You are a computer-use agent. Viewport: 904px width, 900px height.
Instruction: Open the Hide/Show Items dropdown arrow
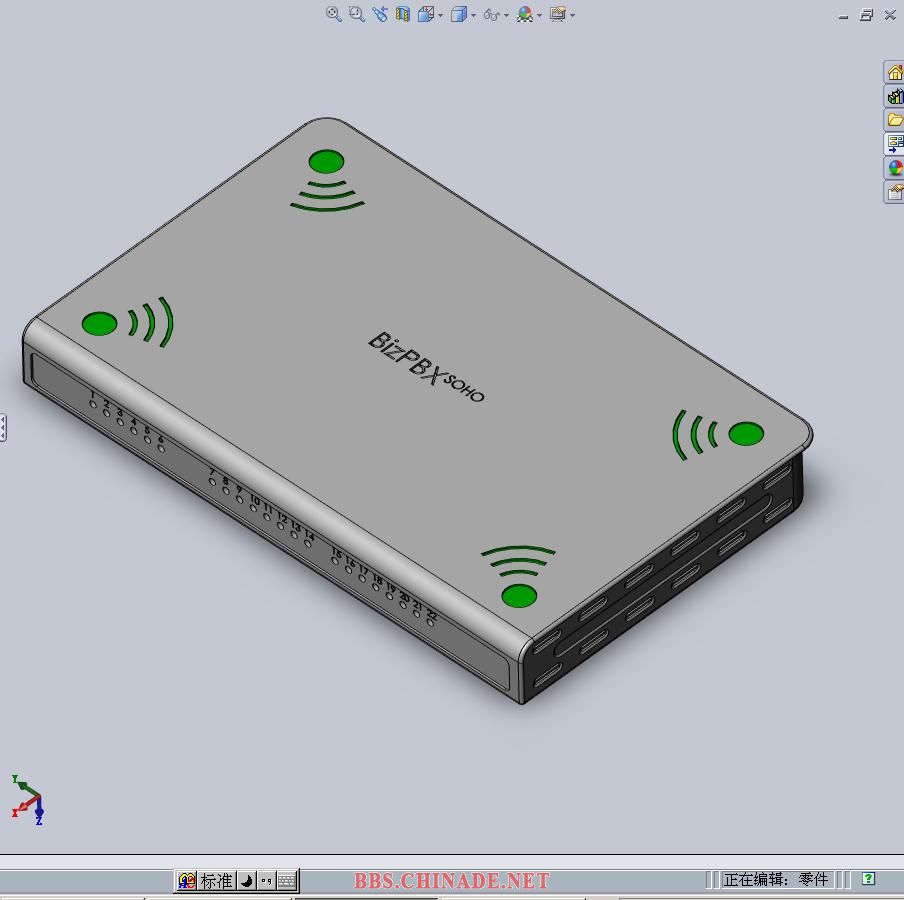click(507, 16)
